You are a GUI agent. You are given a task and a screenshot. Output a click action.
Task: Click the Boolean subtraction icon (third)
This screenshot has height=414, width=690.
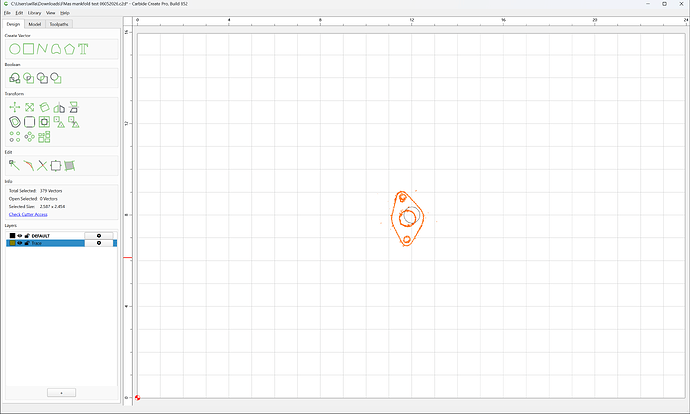(42, 78)
